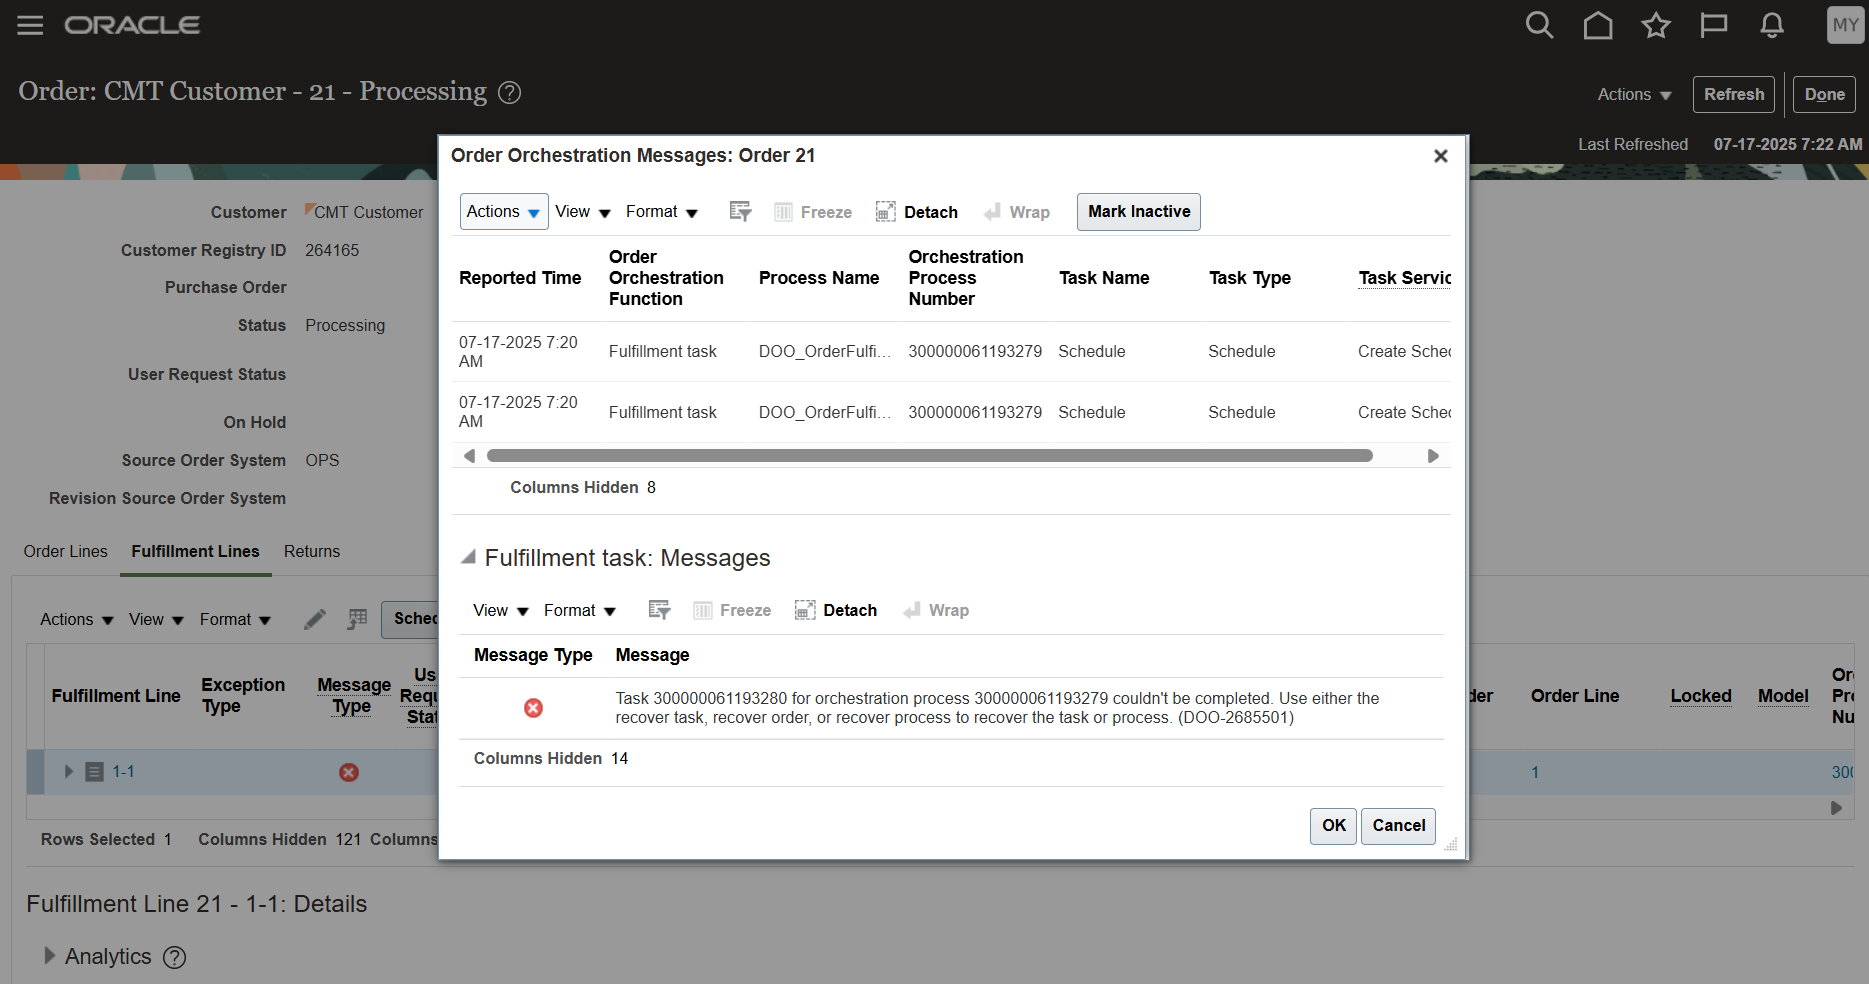Open the Favorites star icon
The width and height of the screenshot is (1869, 984).
[x=1656, y=25]
